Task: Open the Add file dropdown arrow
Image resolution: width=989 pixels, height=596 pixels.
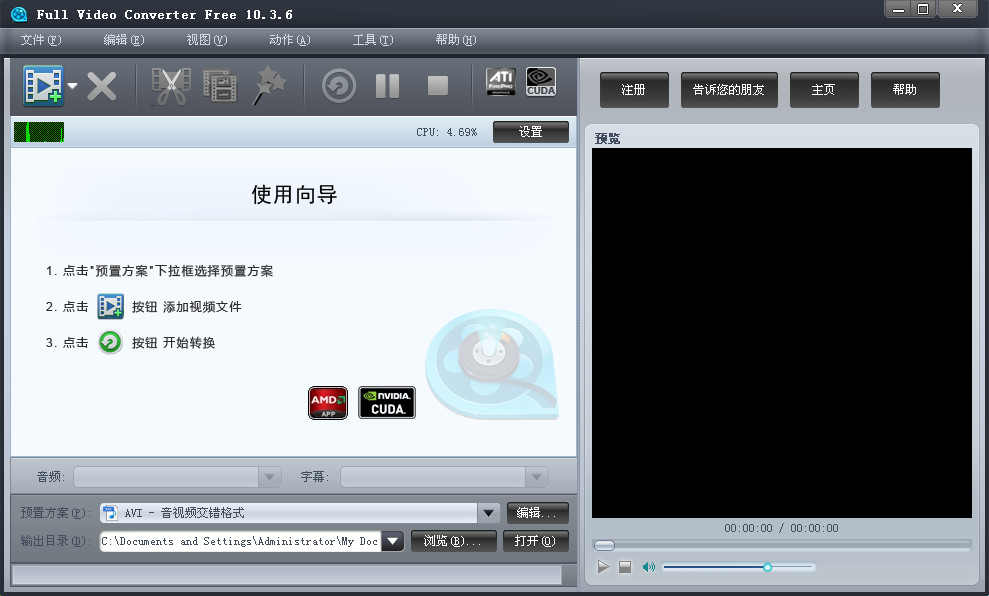Action: [x=73, y=86]
